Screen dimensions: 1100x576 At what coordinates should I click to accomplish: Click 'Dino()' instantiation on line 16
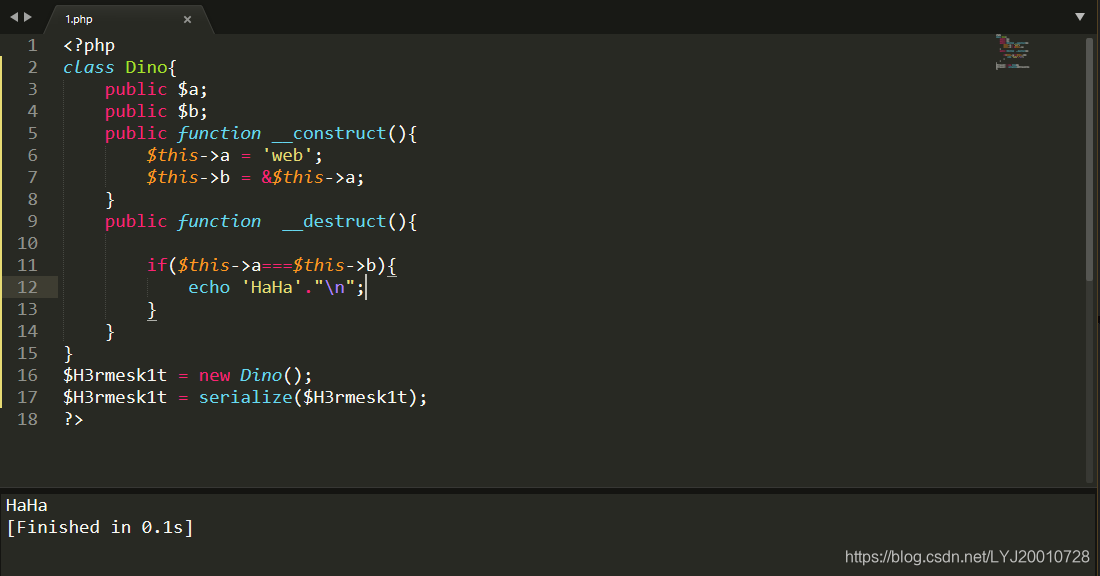coord(271,375)
